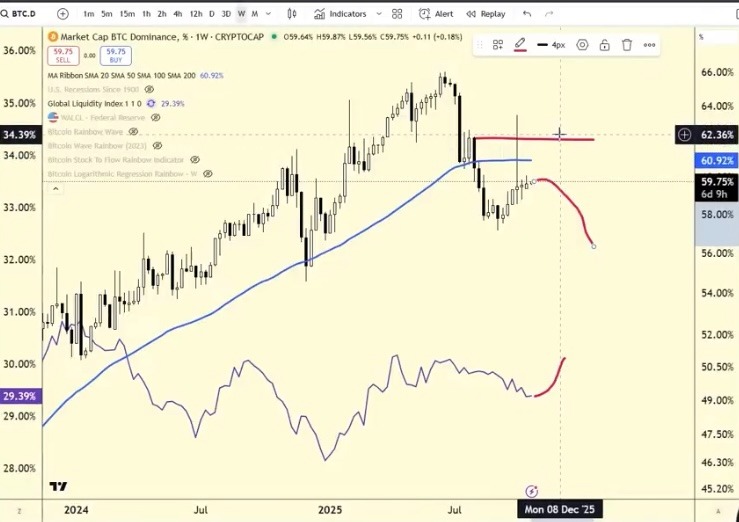Open the Indicators dialog
The image size is (739, 522).
(x=341, y=14)
